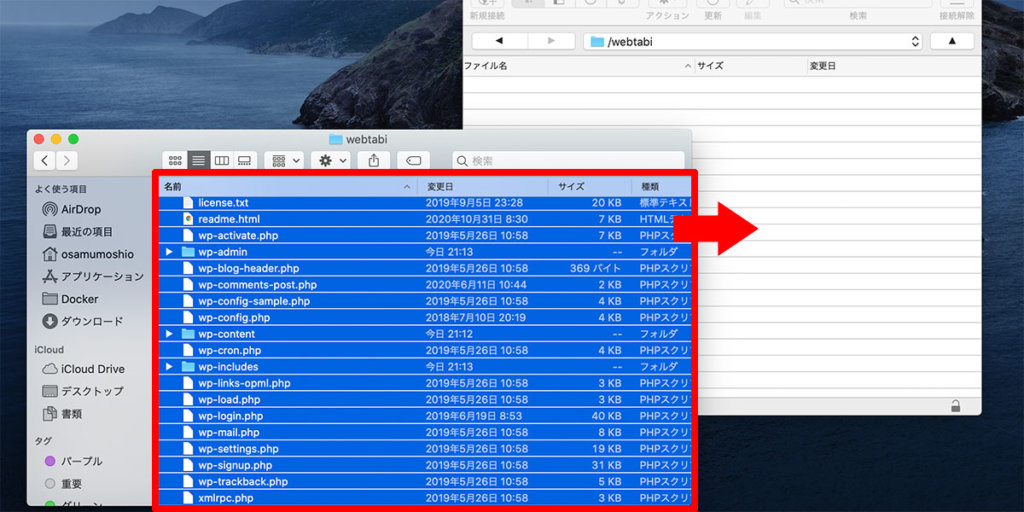Open Docker folder in sidebar
Screen dimensions: 1024x512
[x=79, y=299]
